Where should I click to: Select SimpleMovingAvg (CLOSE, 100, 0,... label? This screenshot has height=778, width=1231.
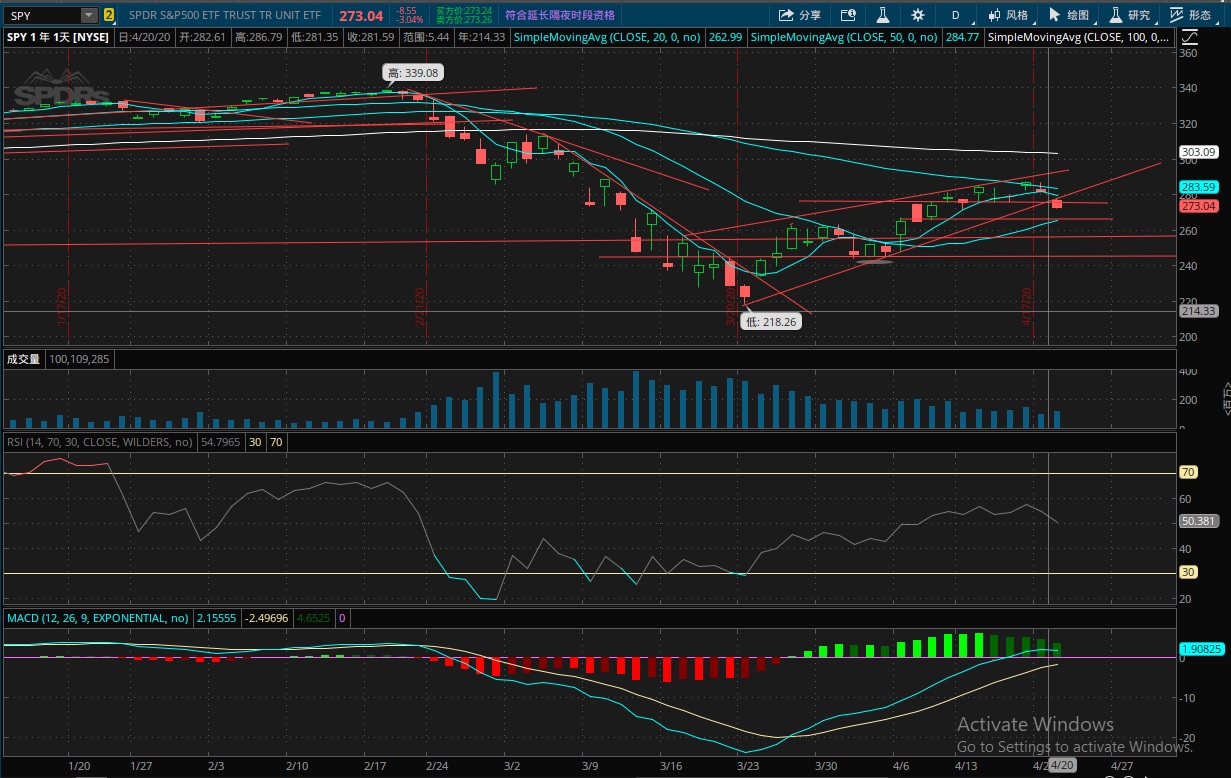[x=1078, y=36]
